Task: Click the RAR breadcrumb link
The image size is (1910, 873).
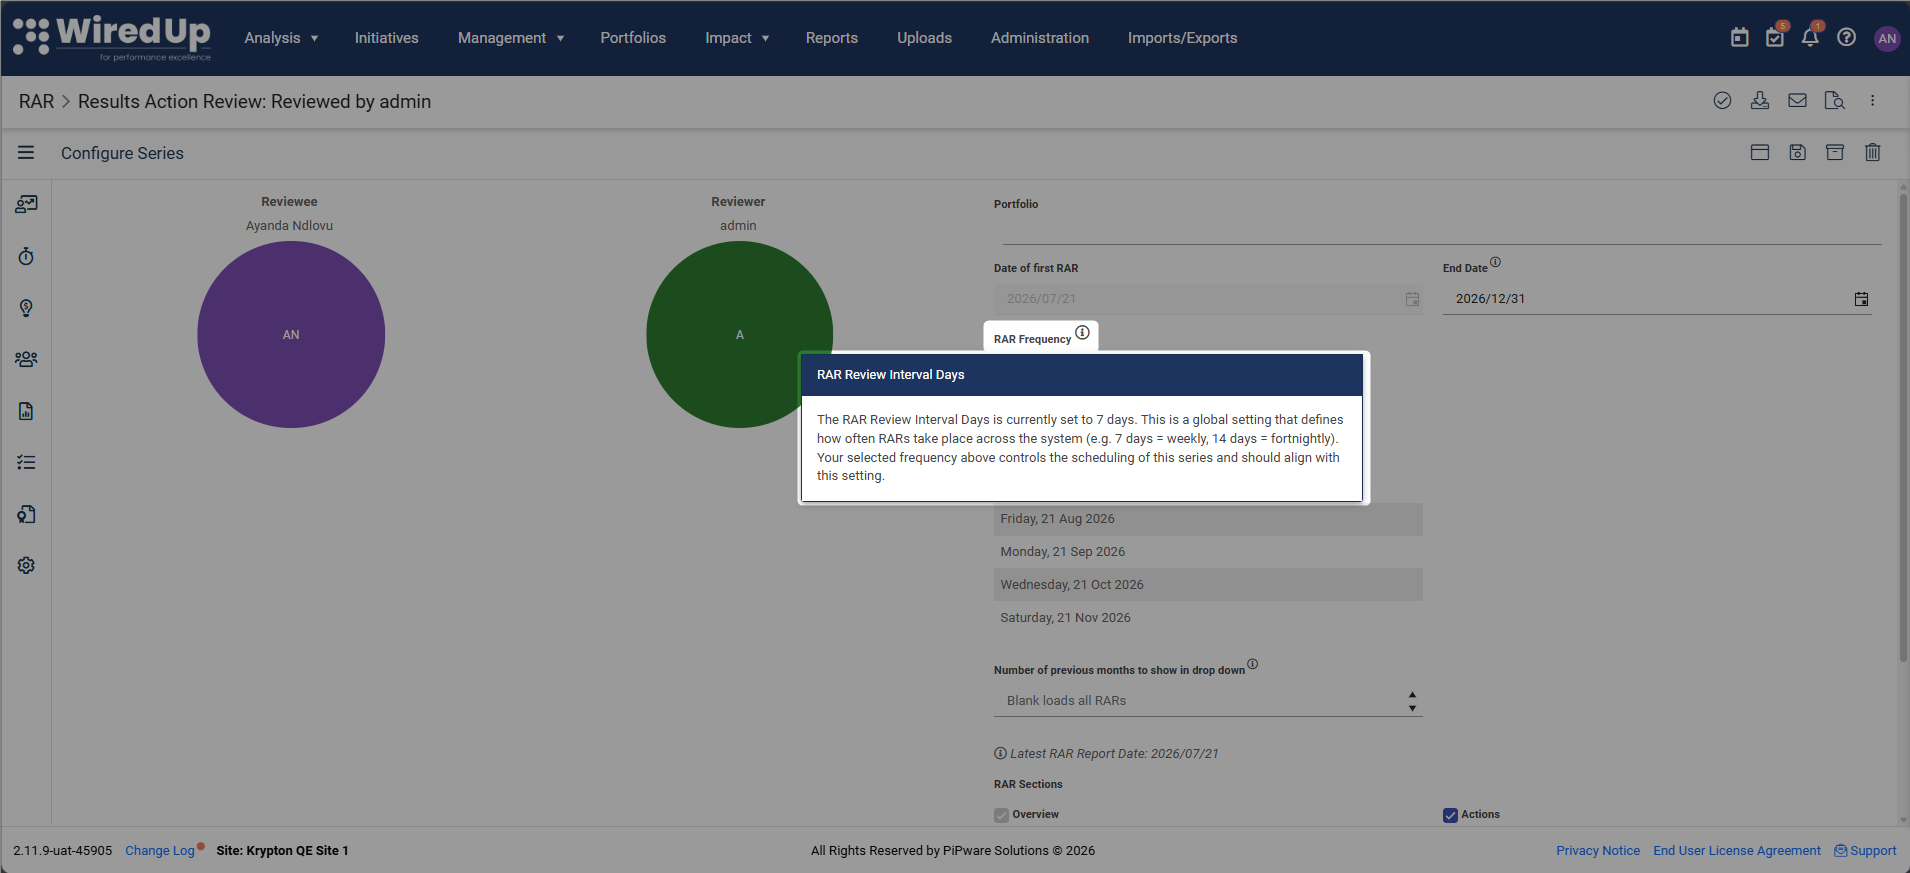Action: point(36,102)
